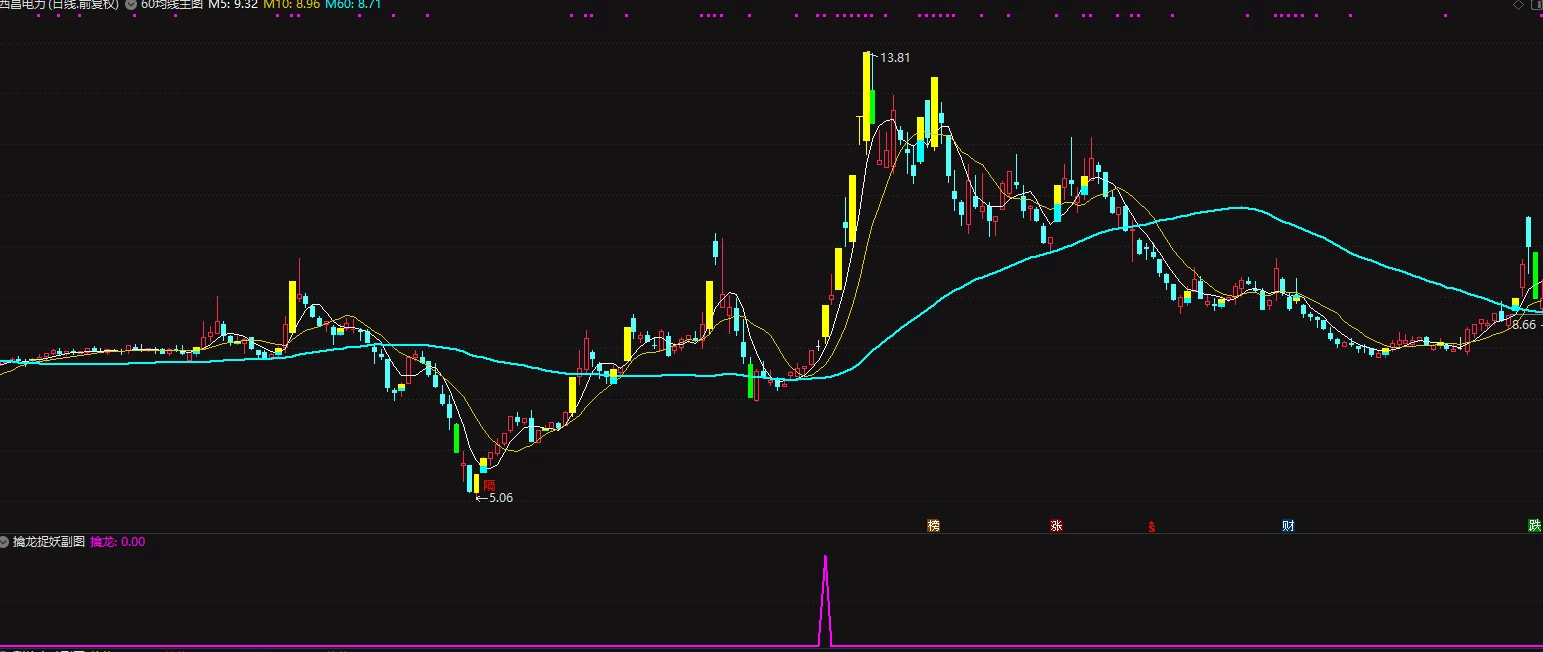Screen dimensions: 1543x652
Task: Expand the 擒龙捉妖副图 indicator dropdown arrow
Action: pos(5,542)
